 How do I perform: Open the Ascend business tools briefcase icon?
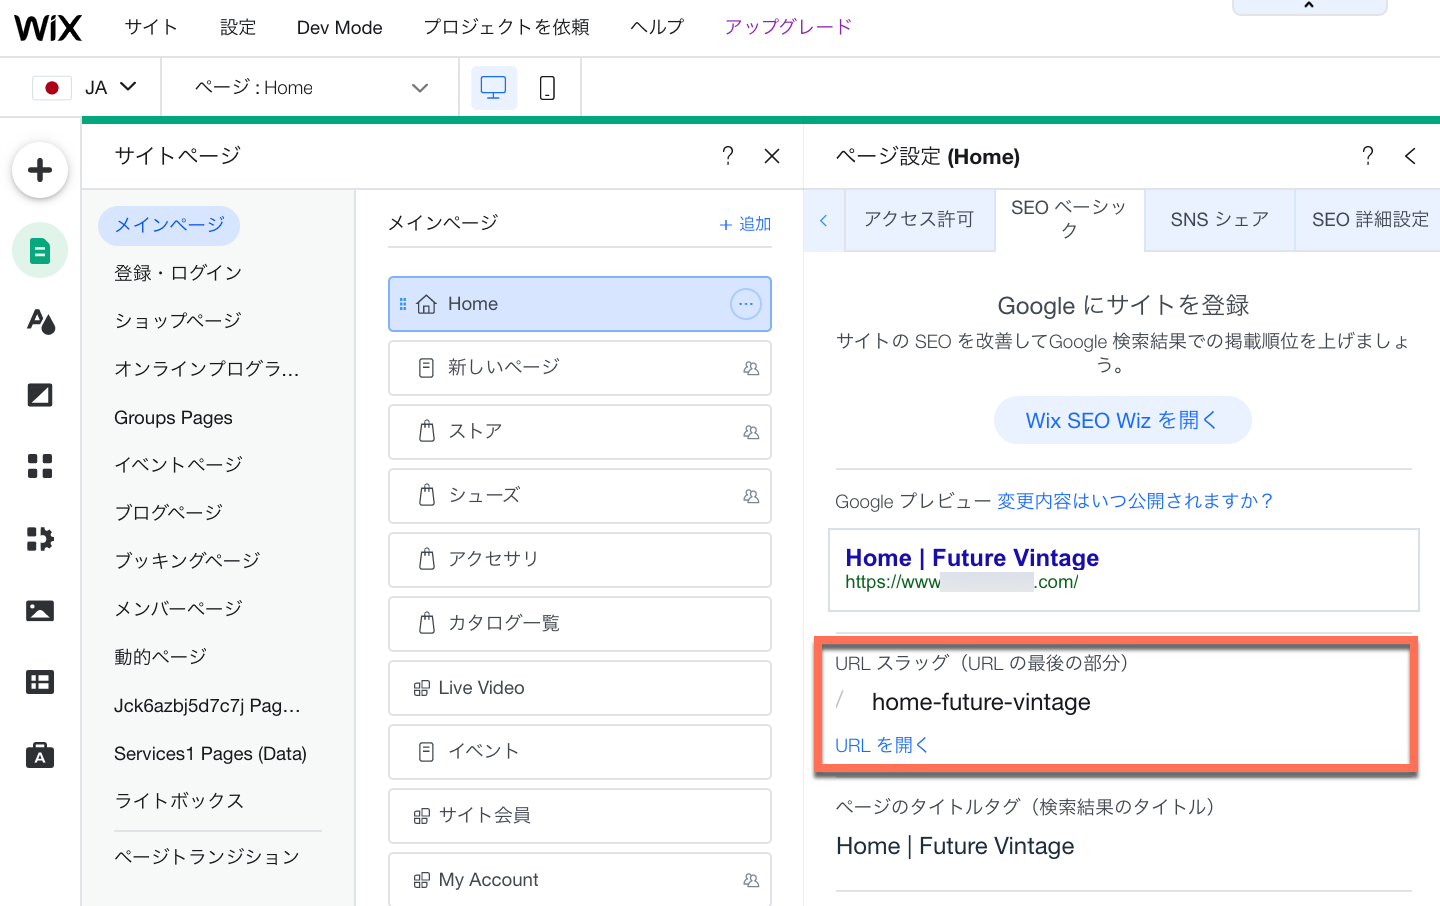pos(40,755)
